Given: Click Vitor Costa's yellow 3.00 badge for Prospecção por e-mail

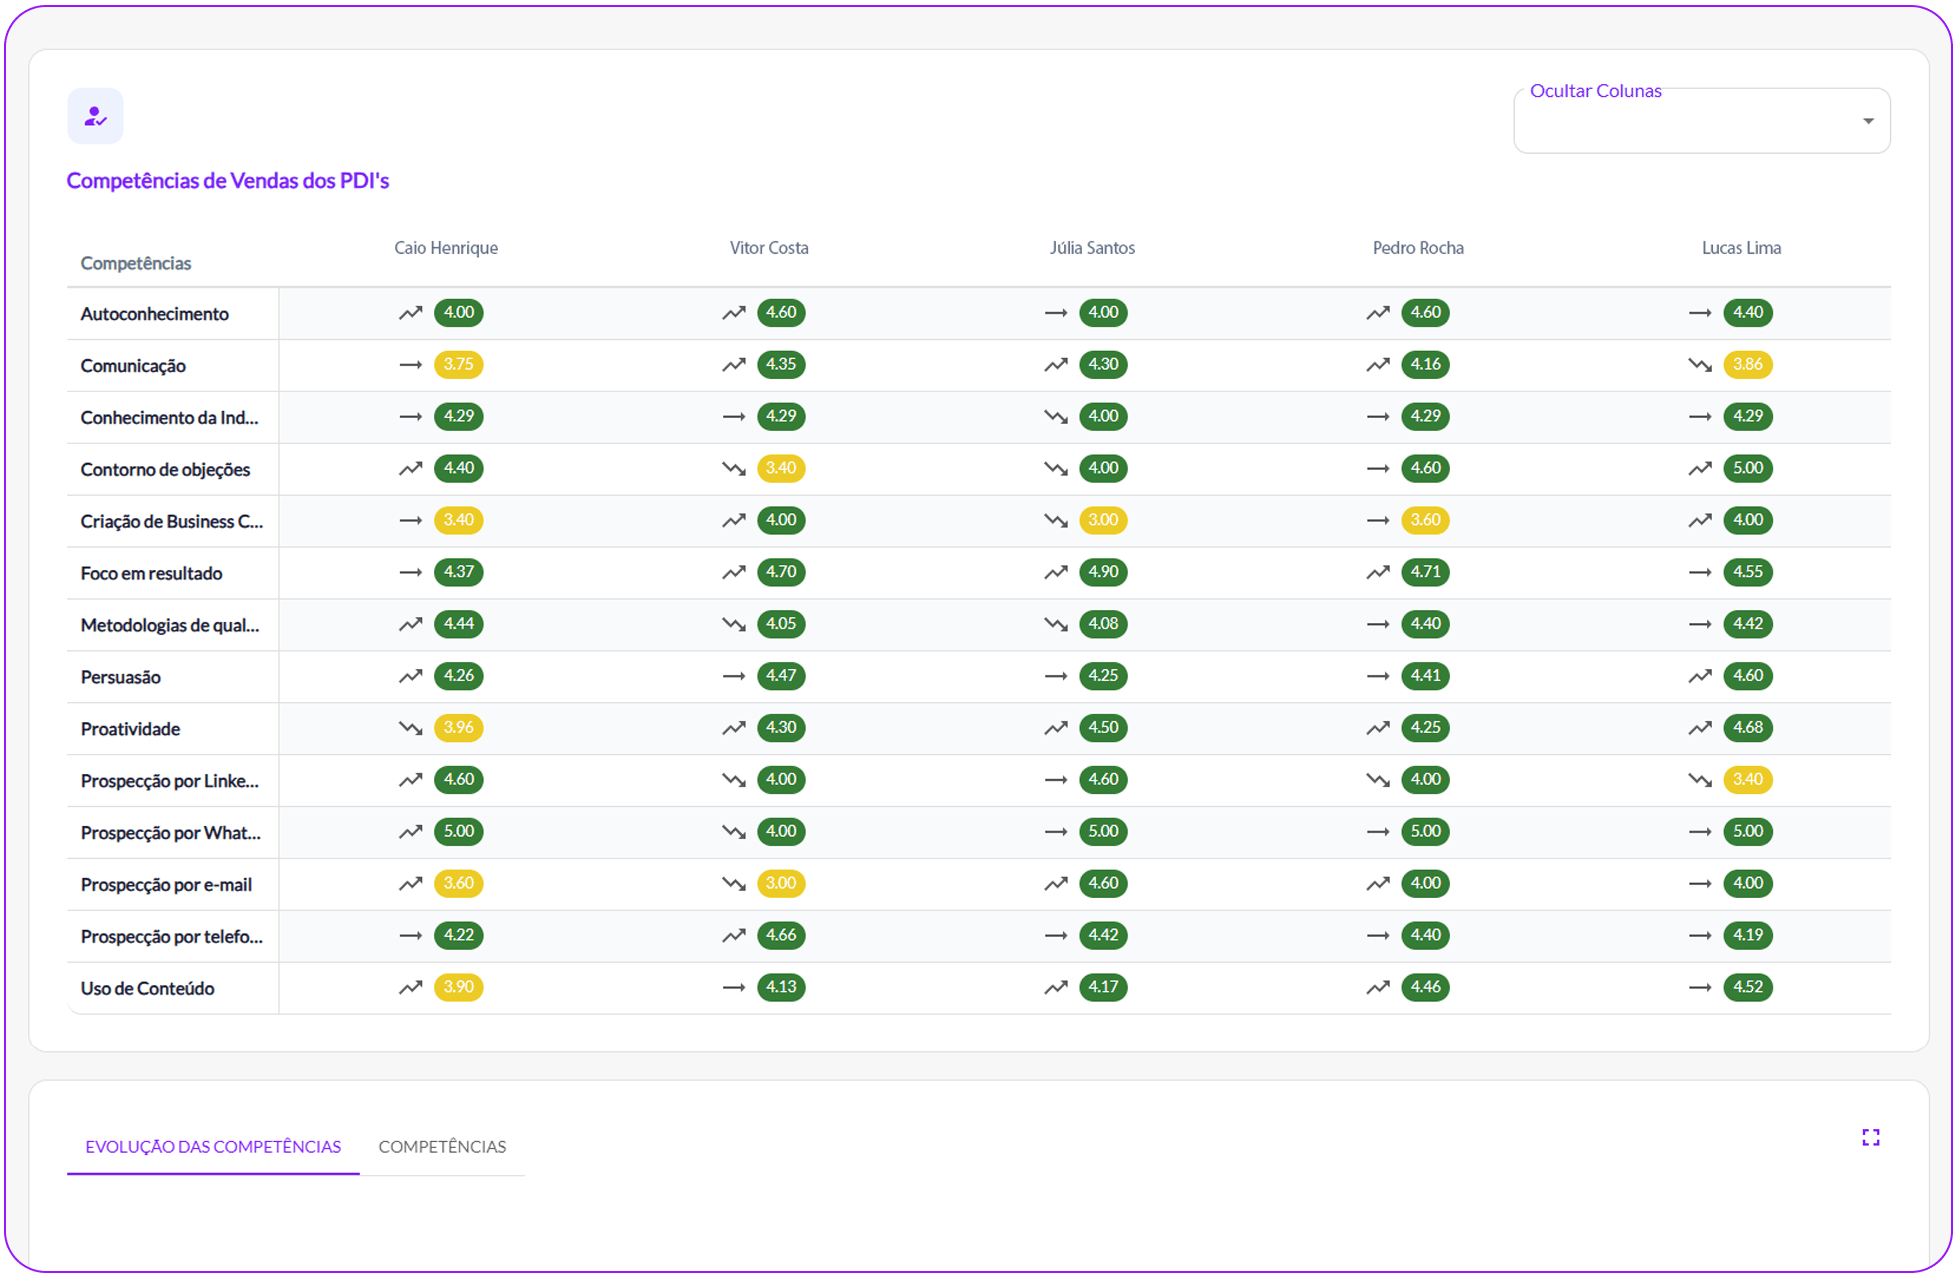Looking at the screenshot, I should 780,883.
